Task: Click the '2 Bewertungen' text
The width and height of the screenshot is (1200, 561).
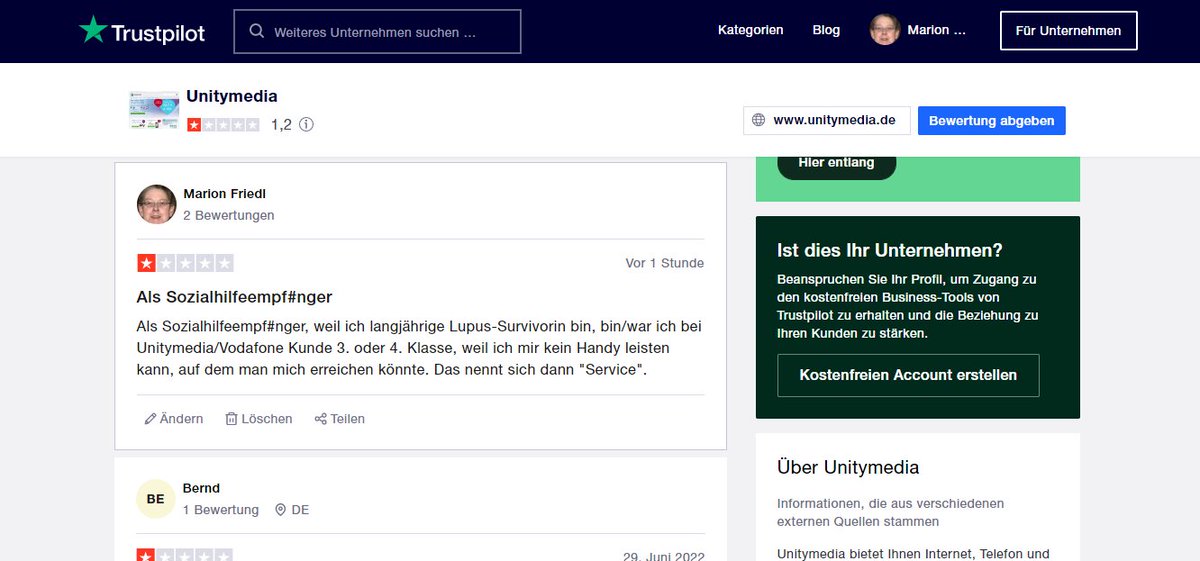Action: (x=228, y=215)
